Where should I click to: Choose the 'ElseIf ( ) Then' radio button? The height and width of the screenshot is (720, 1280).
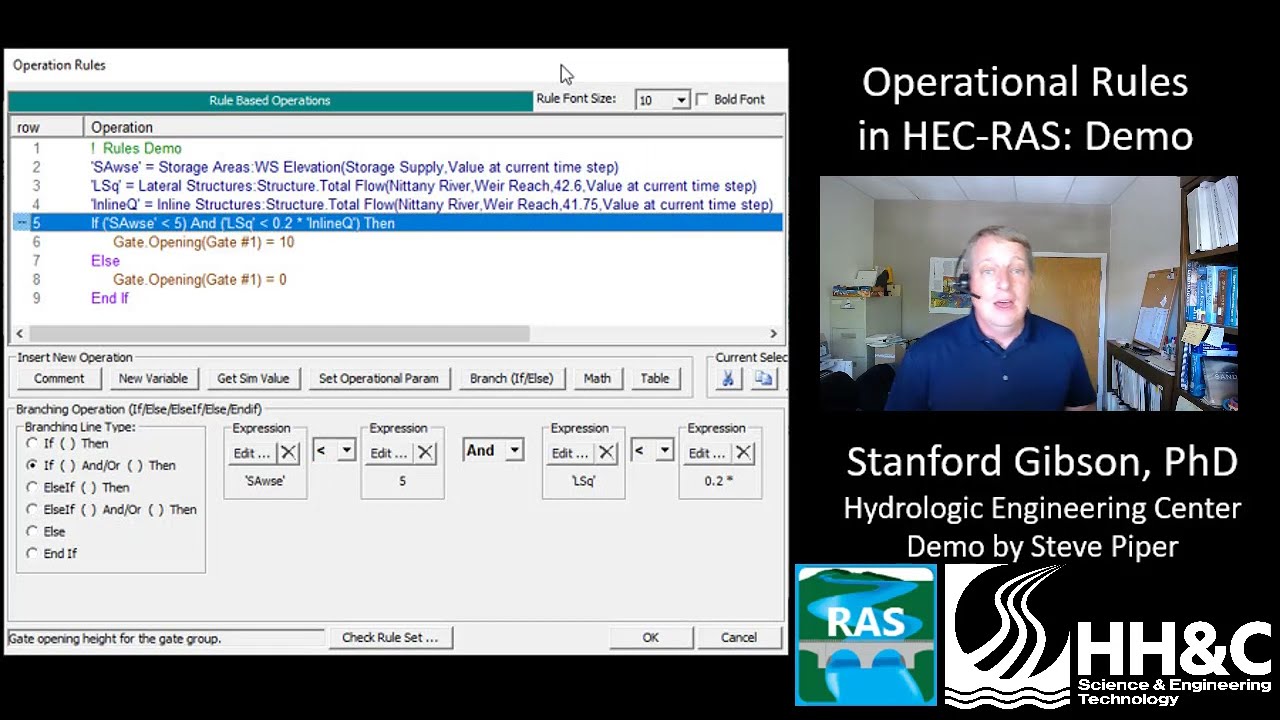[x=33, y=487]
